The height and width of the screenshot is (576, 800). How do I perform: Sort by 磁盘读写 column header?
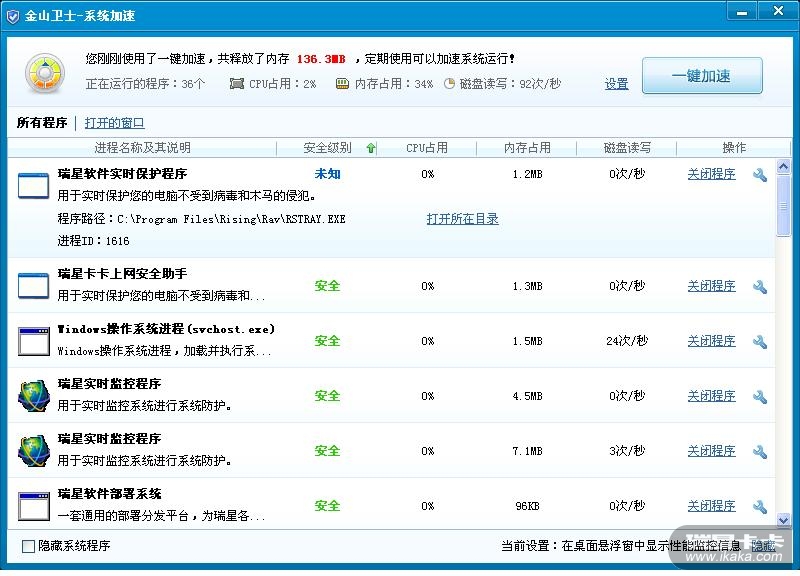click(x=627, y=148)
